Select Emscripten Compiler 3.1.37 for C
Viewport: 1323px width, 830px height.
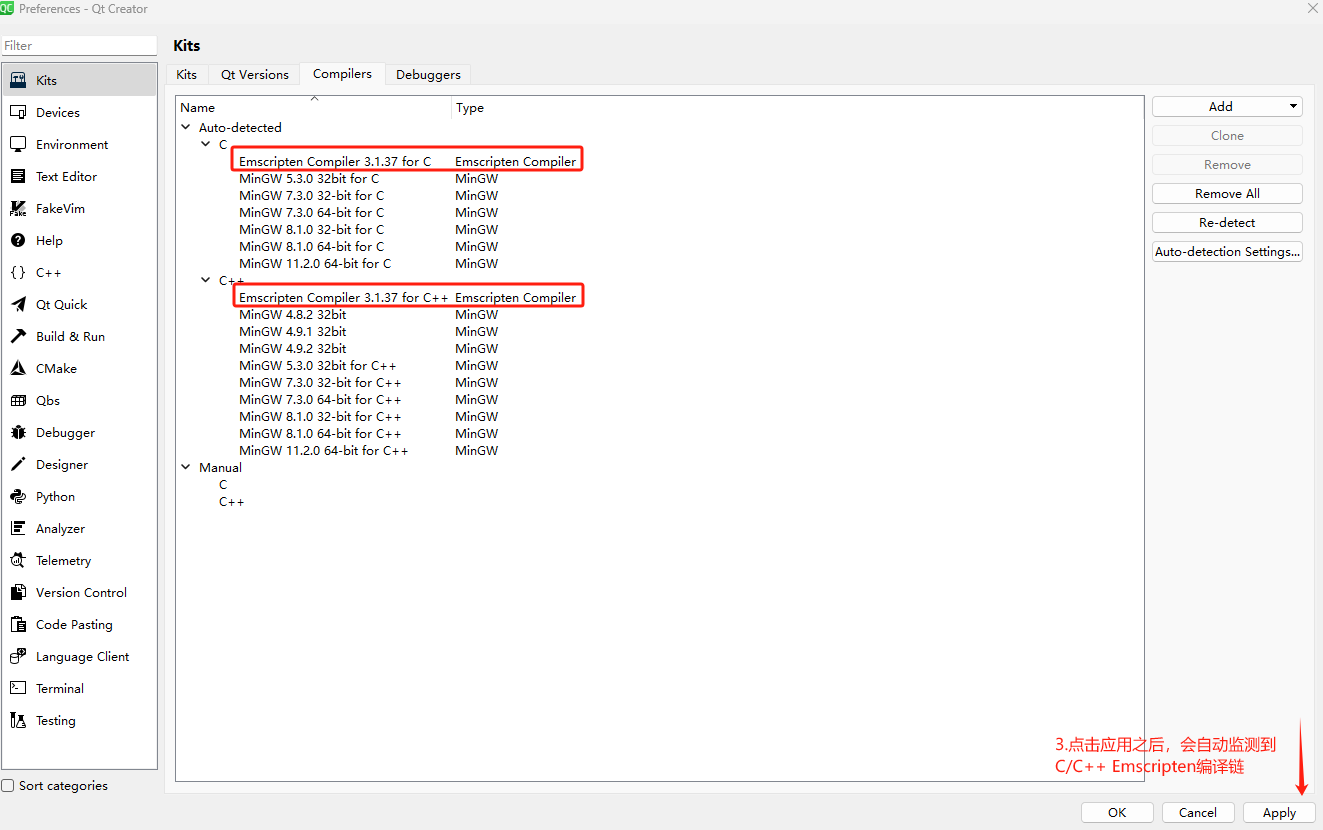point(335,161)
